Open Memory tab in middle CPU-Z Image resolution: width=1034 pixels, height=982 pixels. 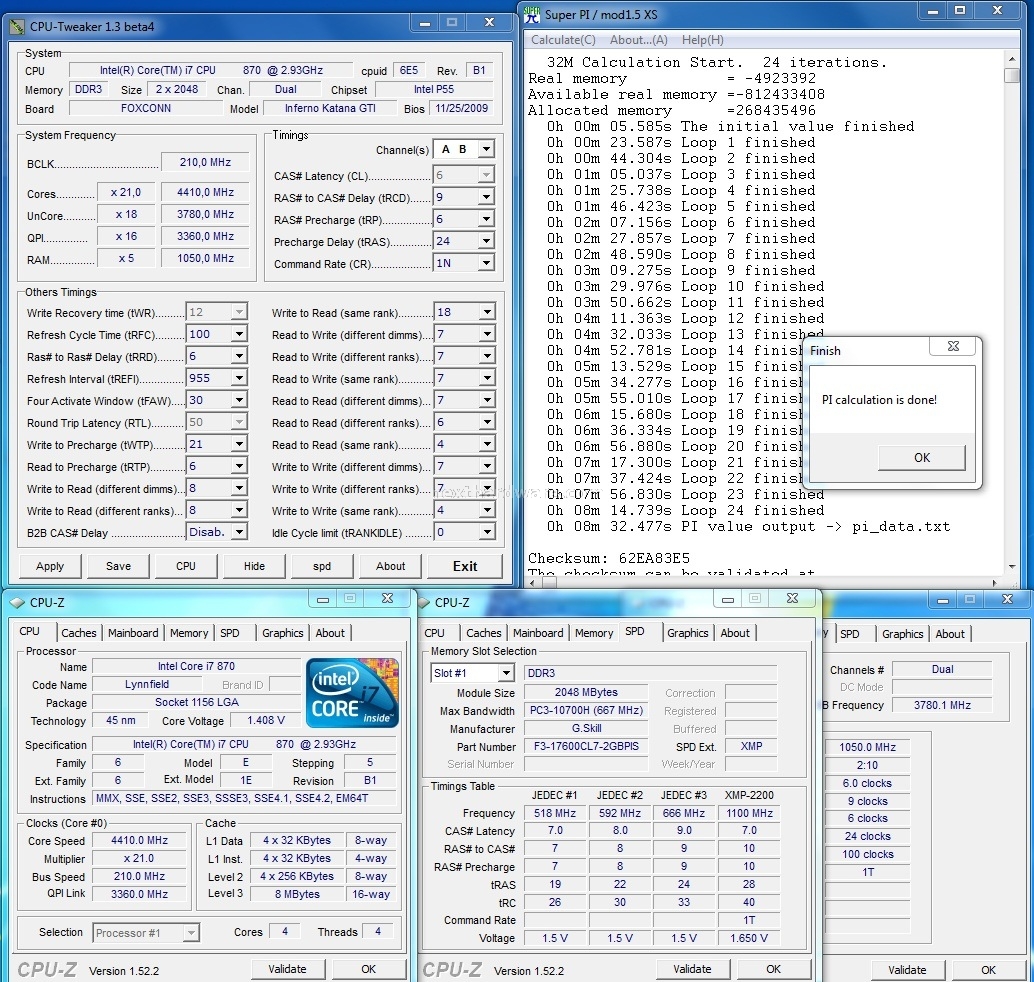tap(594, 633)
